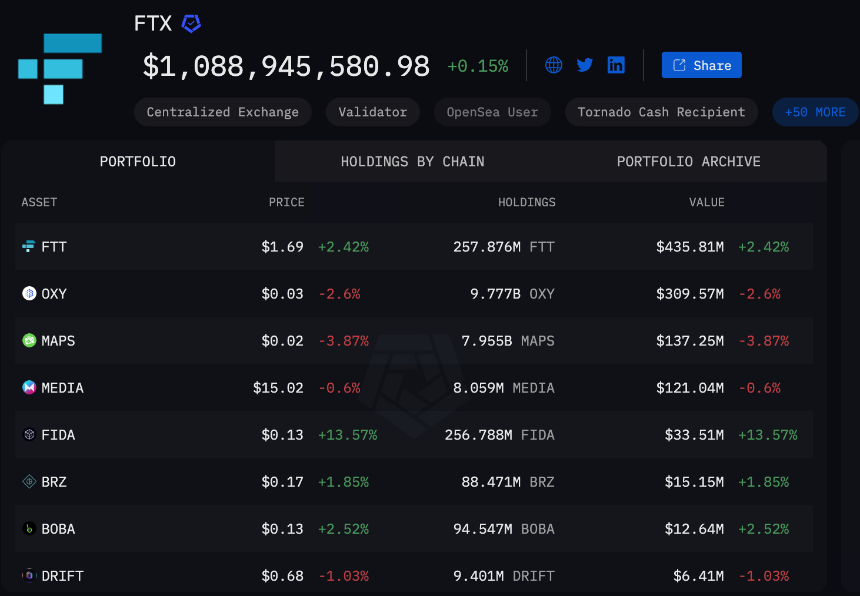
Task: Click the FIDA token icon
Action: click(x=29, y=434)
